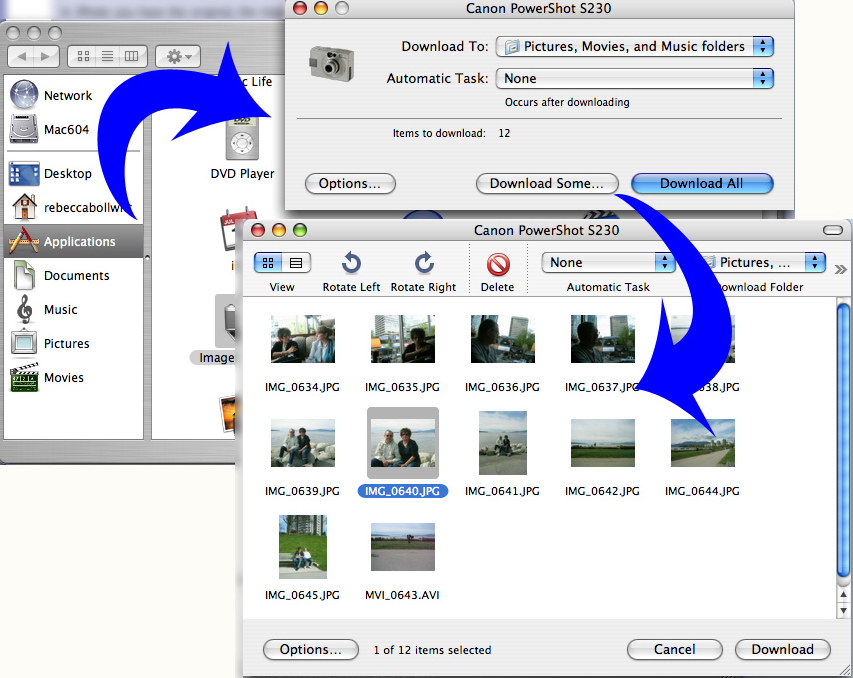Click Options in the upper camera dialog
The image size is (853, 678).
coord(350,183)
